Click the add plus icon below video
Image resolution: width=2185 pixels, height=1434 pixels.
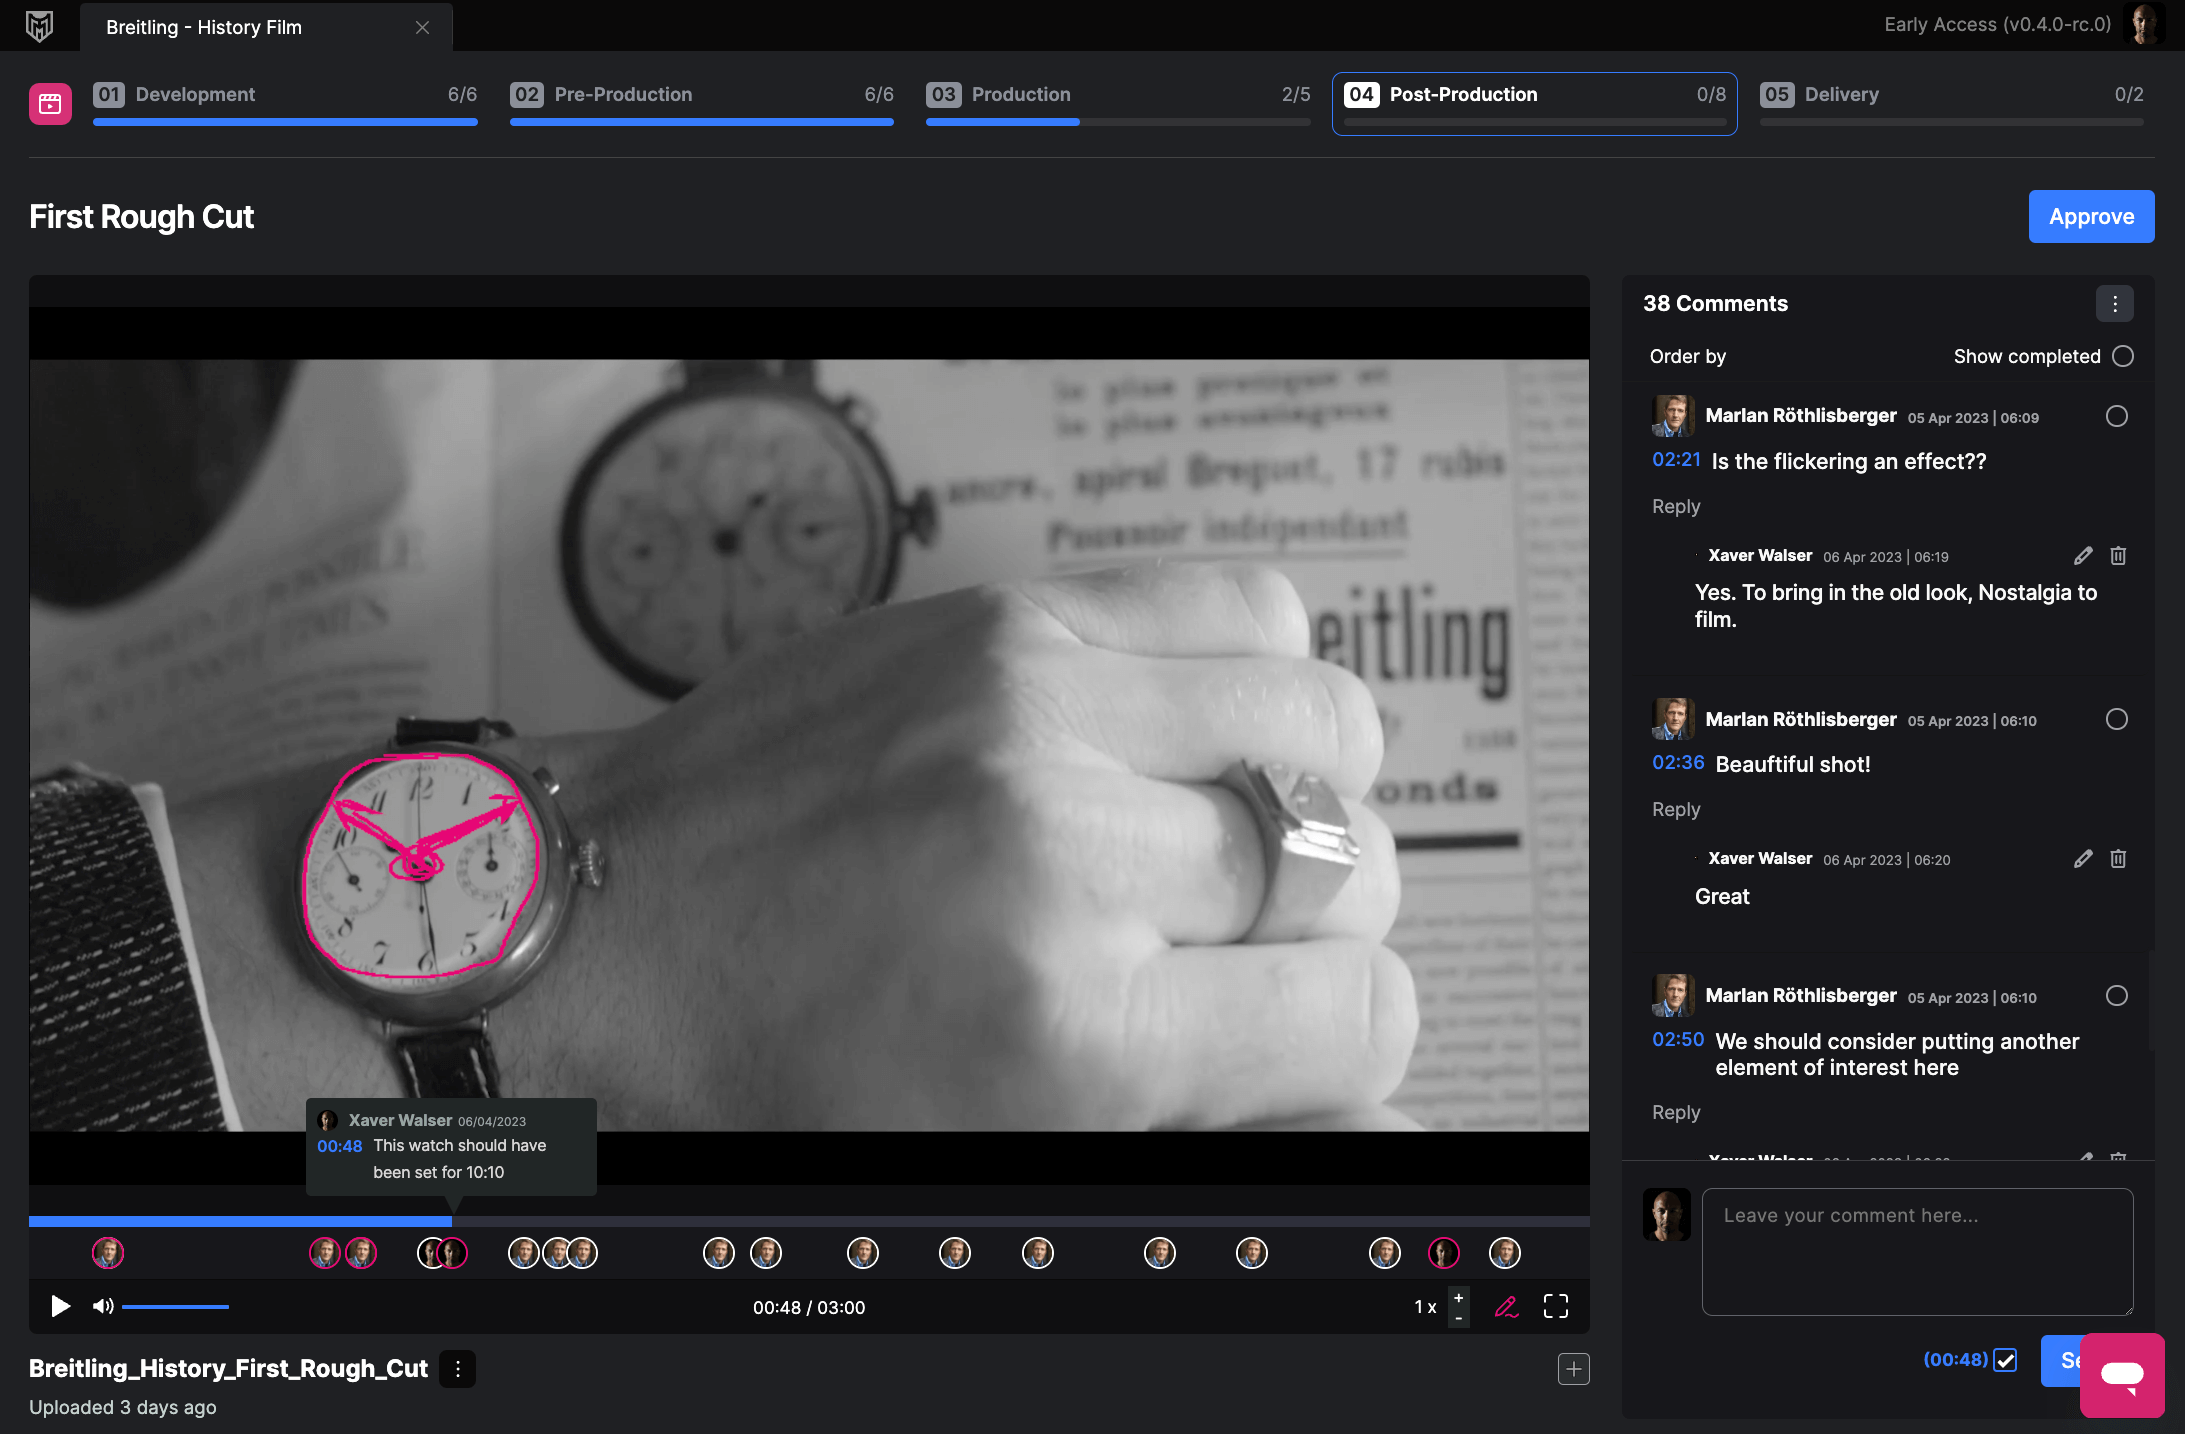click(1573, 1369)
